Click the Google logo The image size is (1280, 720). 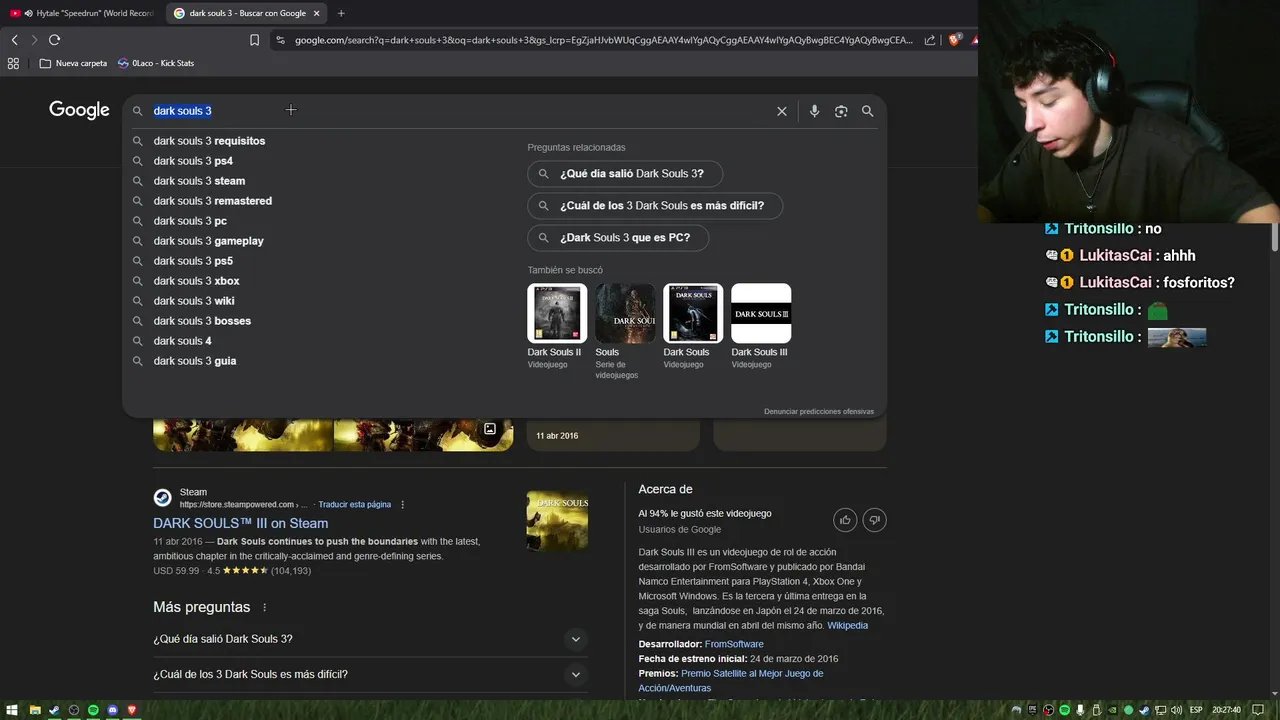[79, 110]
